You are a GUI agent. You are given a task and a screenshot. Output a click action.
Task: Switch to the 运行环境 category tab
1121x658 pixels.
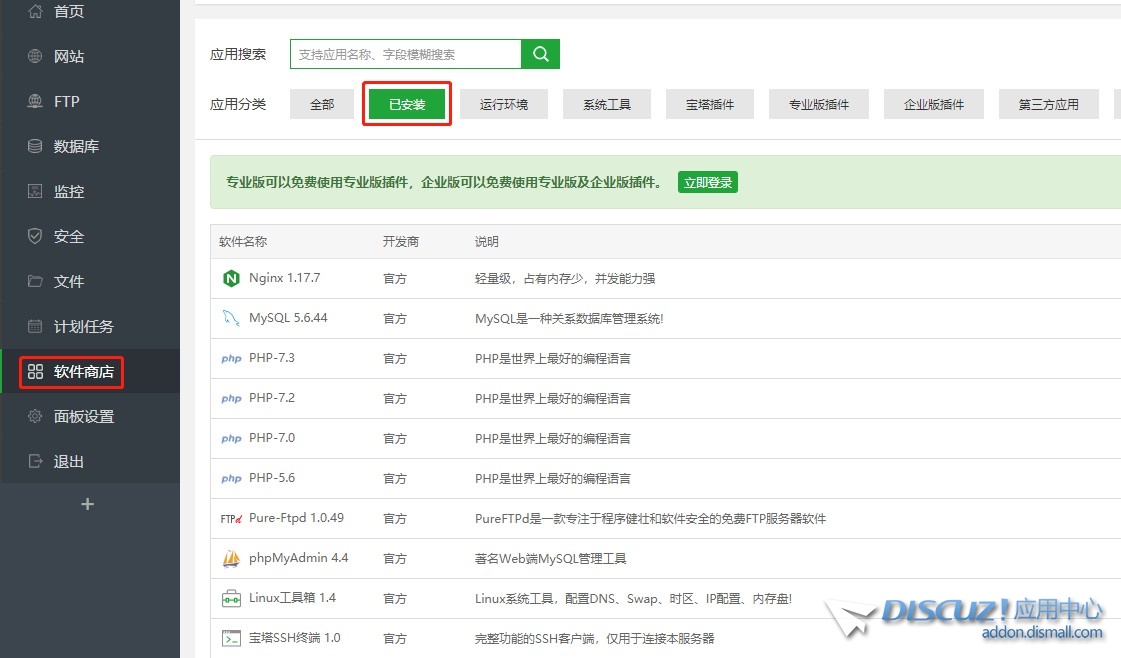(504, 104)
